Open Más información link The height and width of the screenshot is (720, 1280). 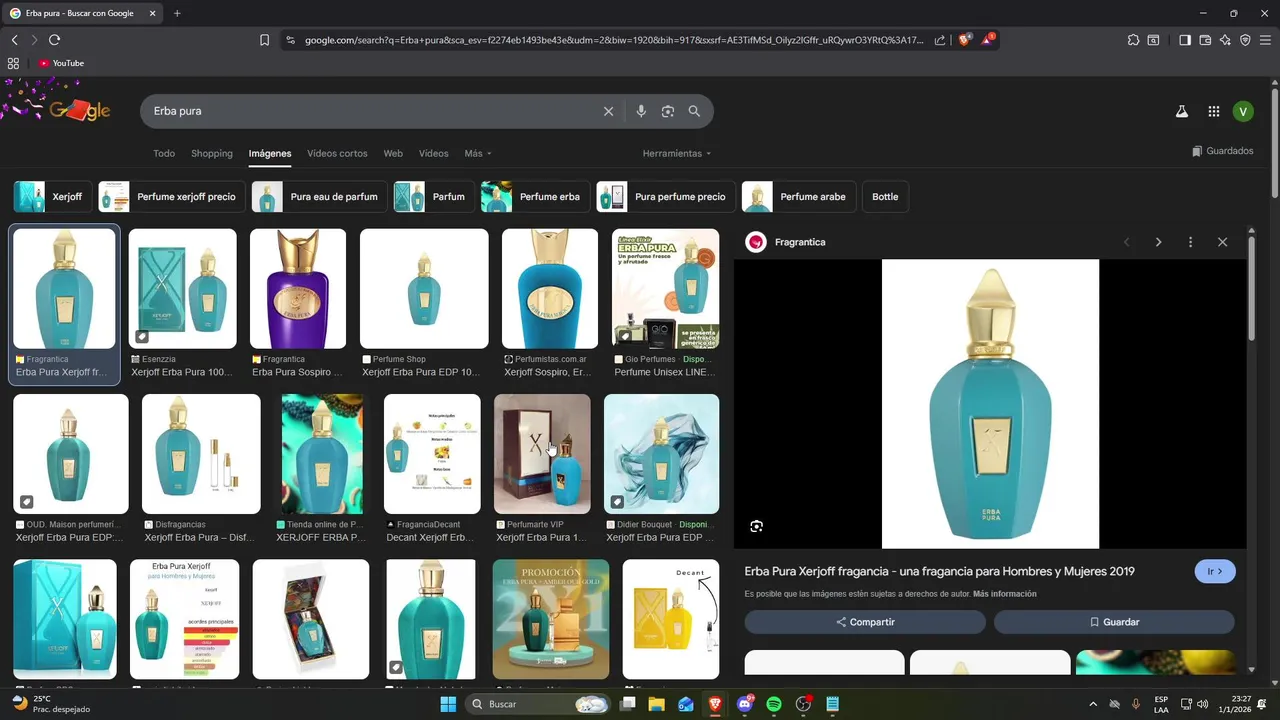click(1005, 594)
